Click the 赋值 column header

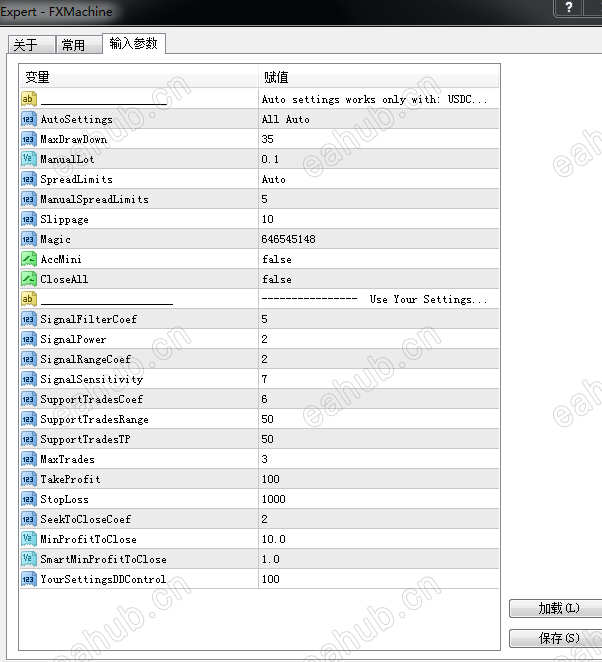tap(378, 77)
